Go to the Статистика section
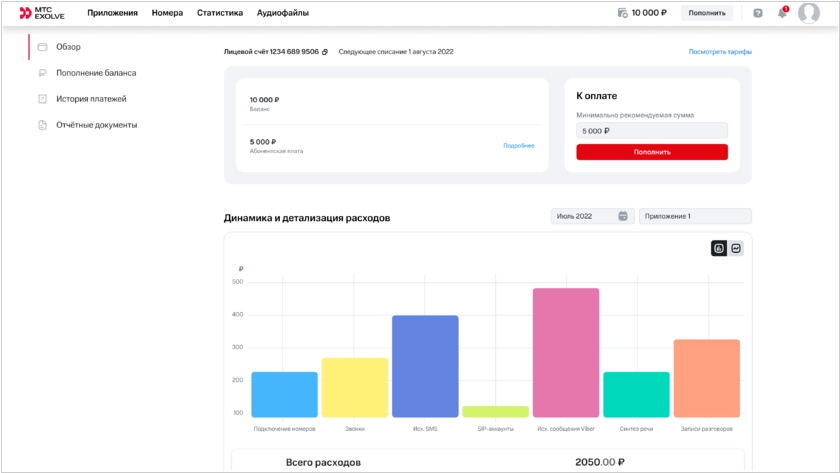Screen dimensions: 840x473 tap(219, 13)
